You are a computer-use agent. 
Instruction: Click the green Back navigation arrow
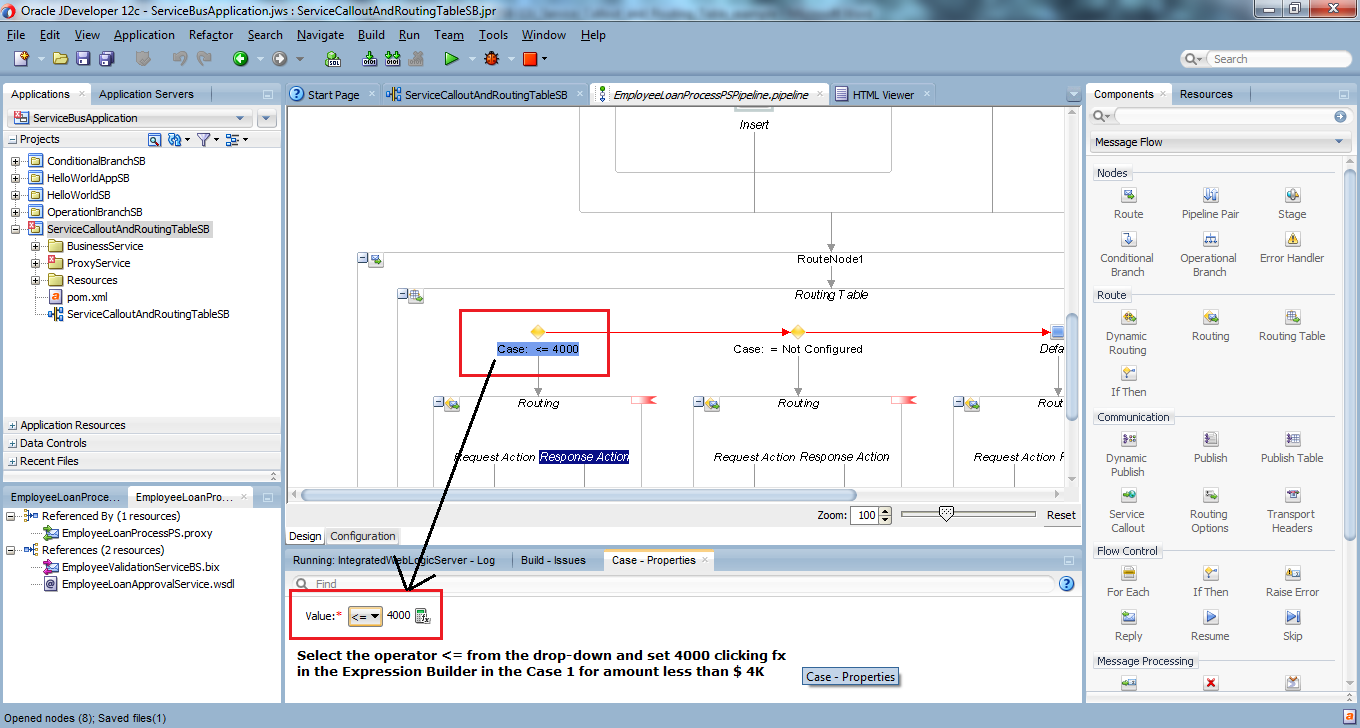240,59
